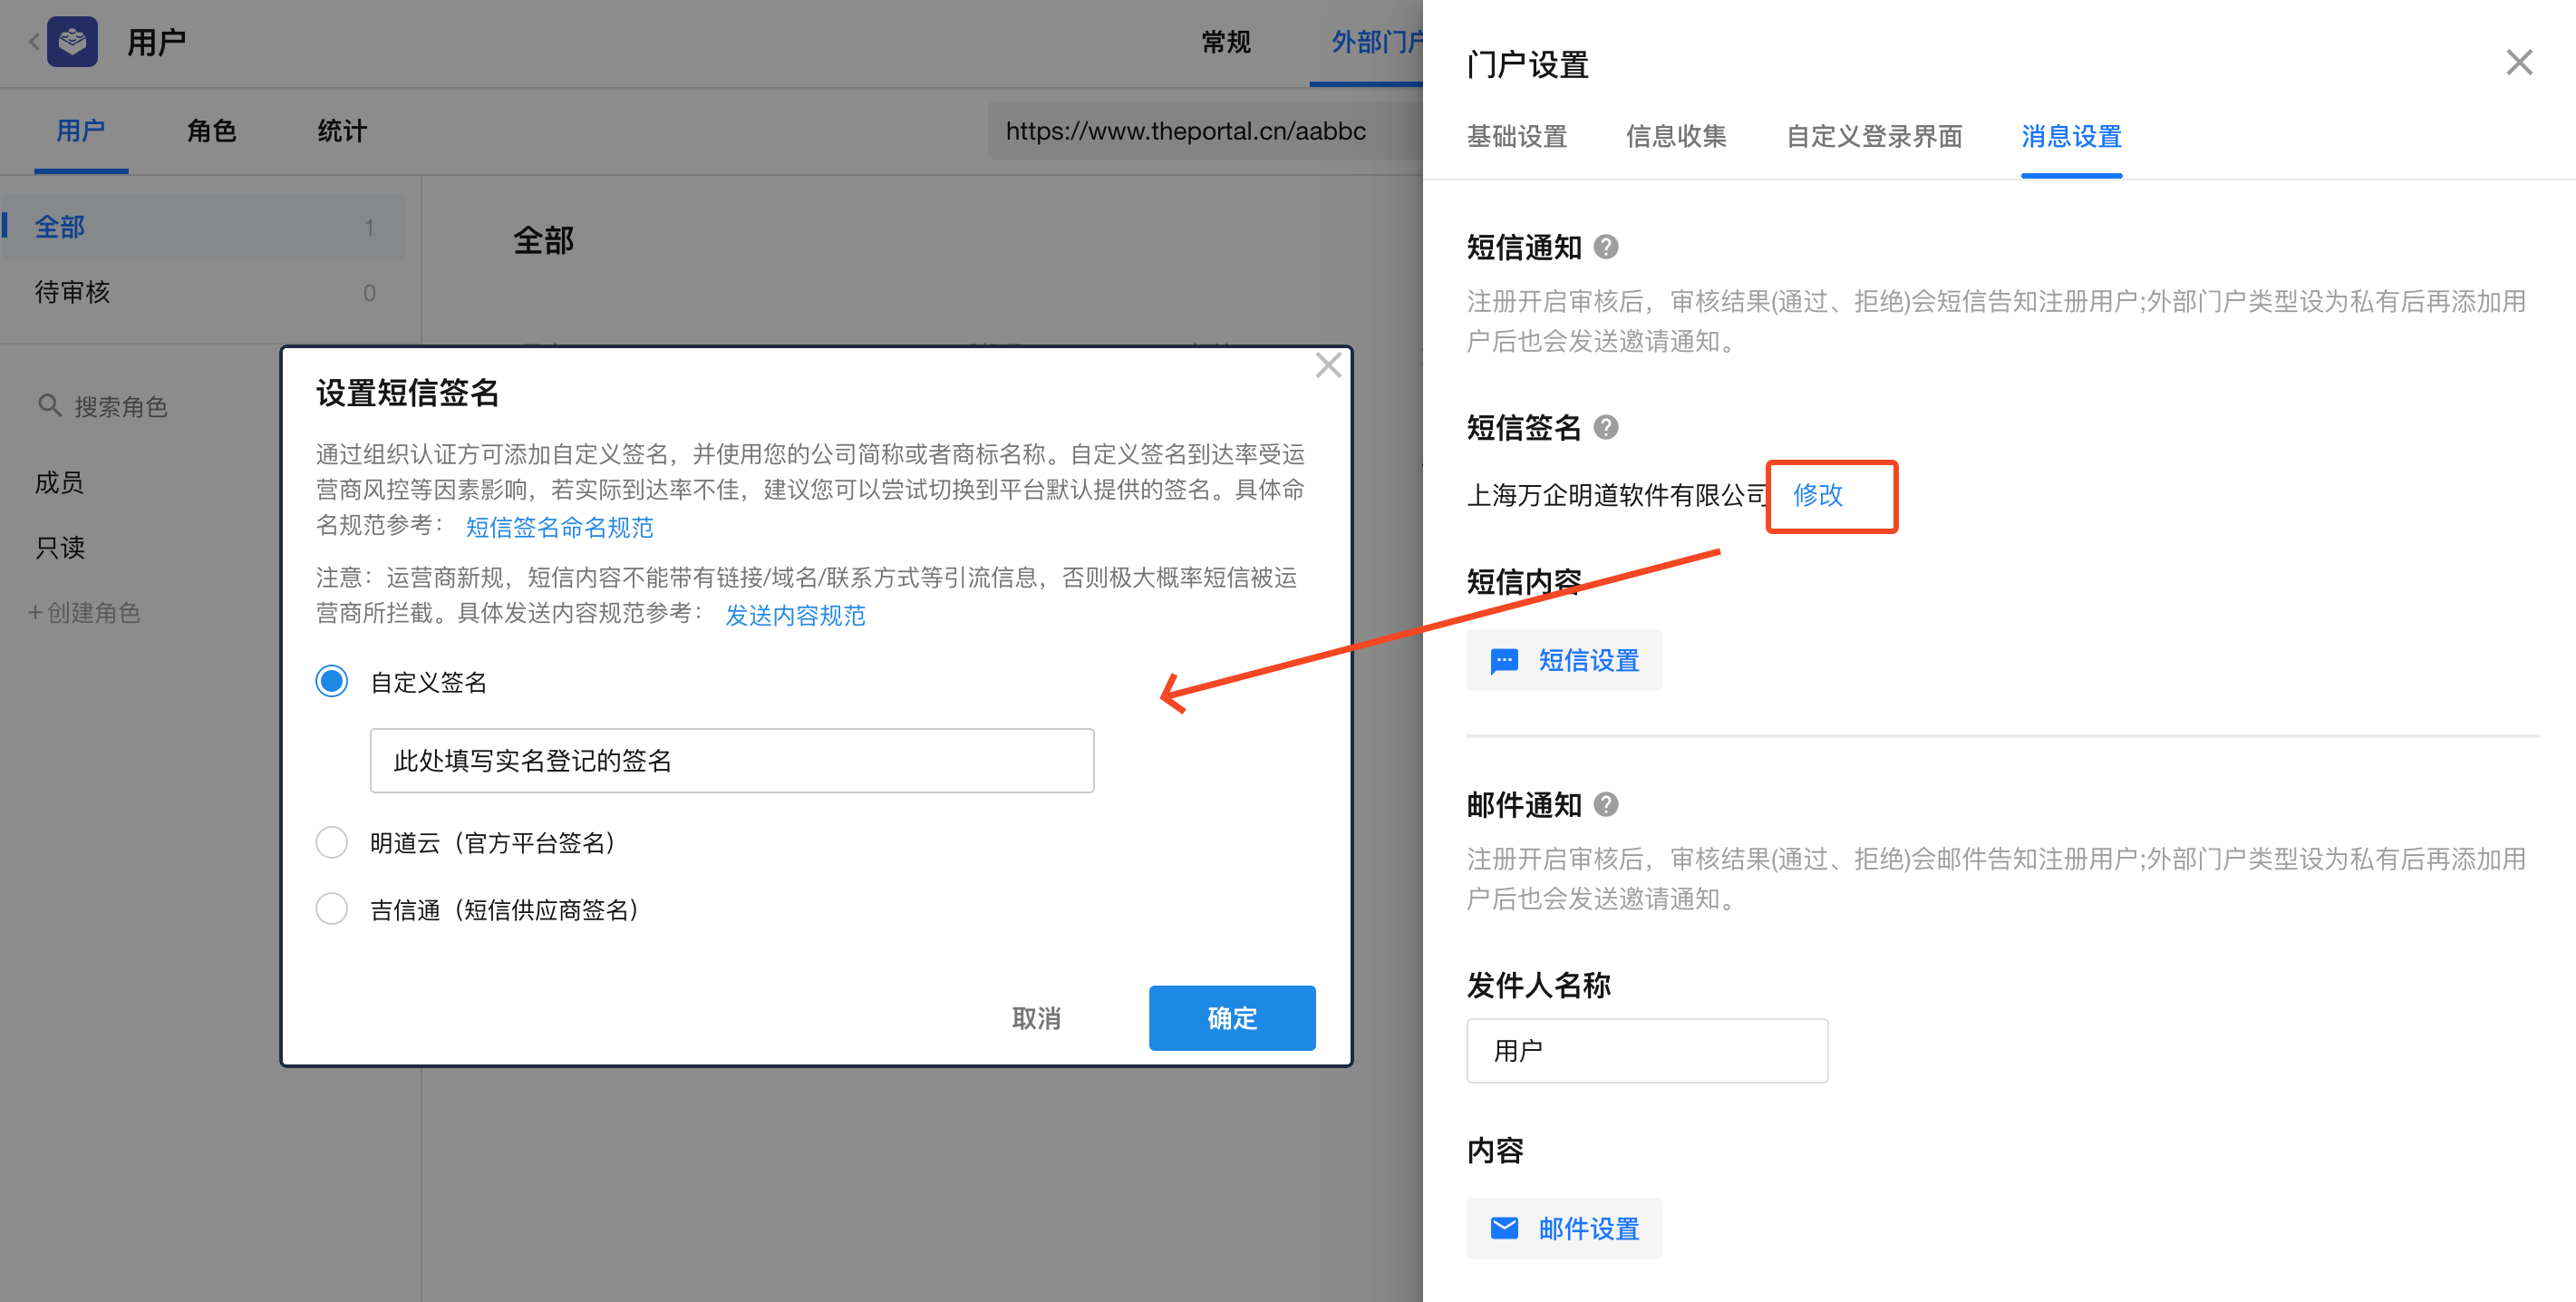Click 确定 to confirm signature
Screen dimensions: 2576x1302
1231,1018
